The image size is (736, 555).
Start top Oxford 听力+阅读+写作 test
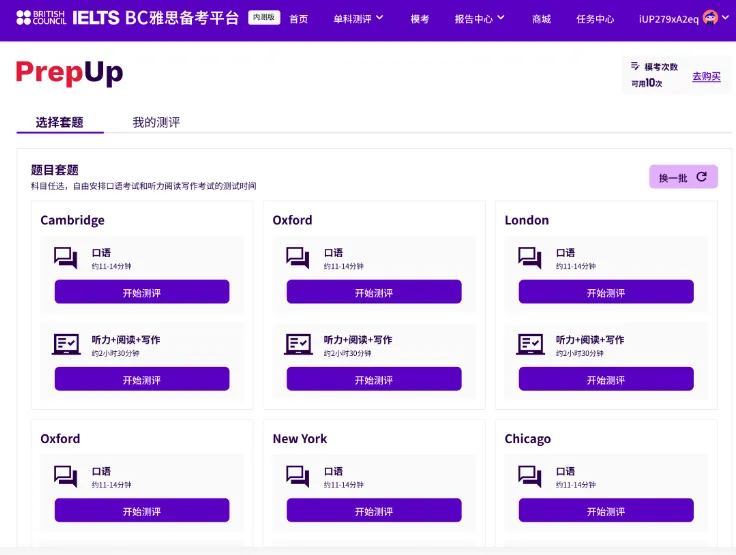374,379
